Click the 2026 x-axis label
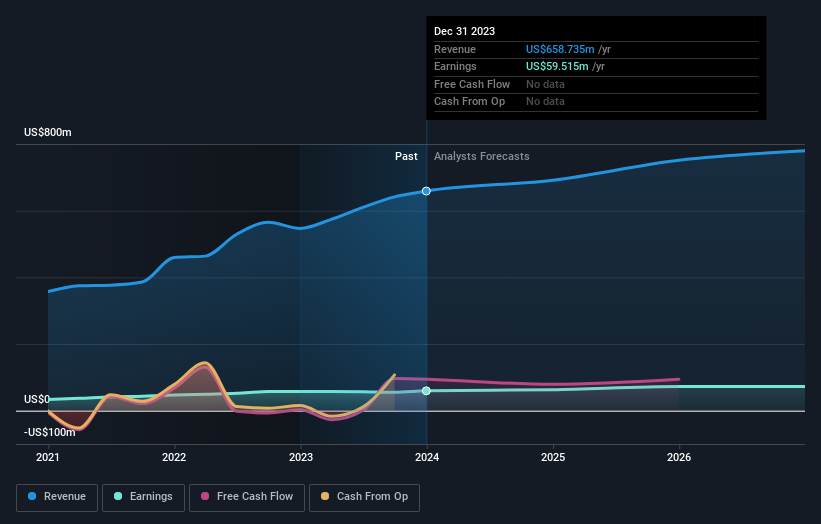The height and width of the screenshot is (524, 821). (679, 458)
